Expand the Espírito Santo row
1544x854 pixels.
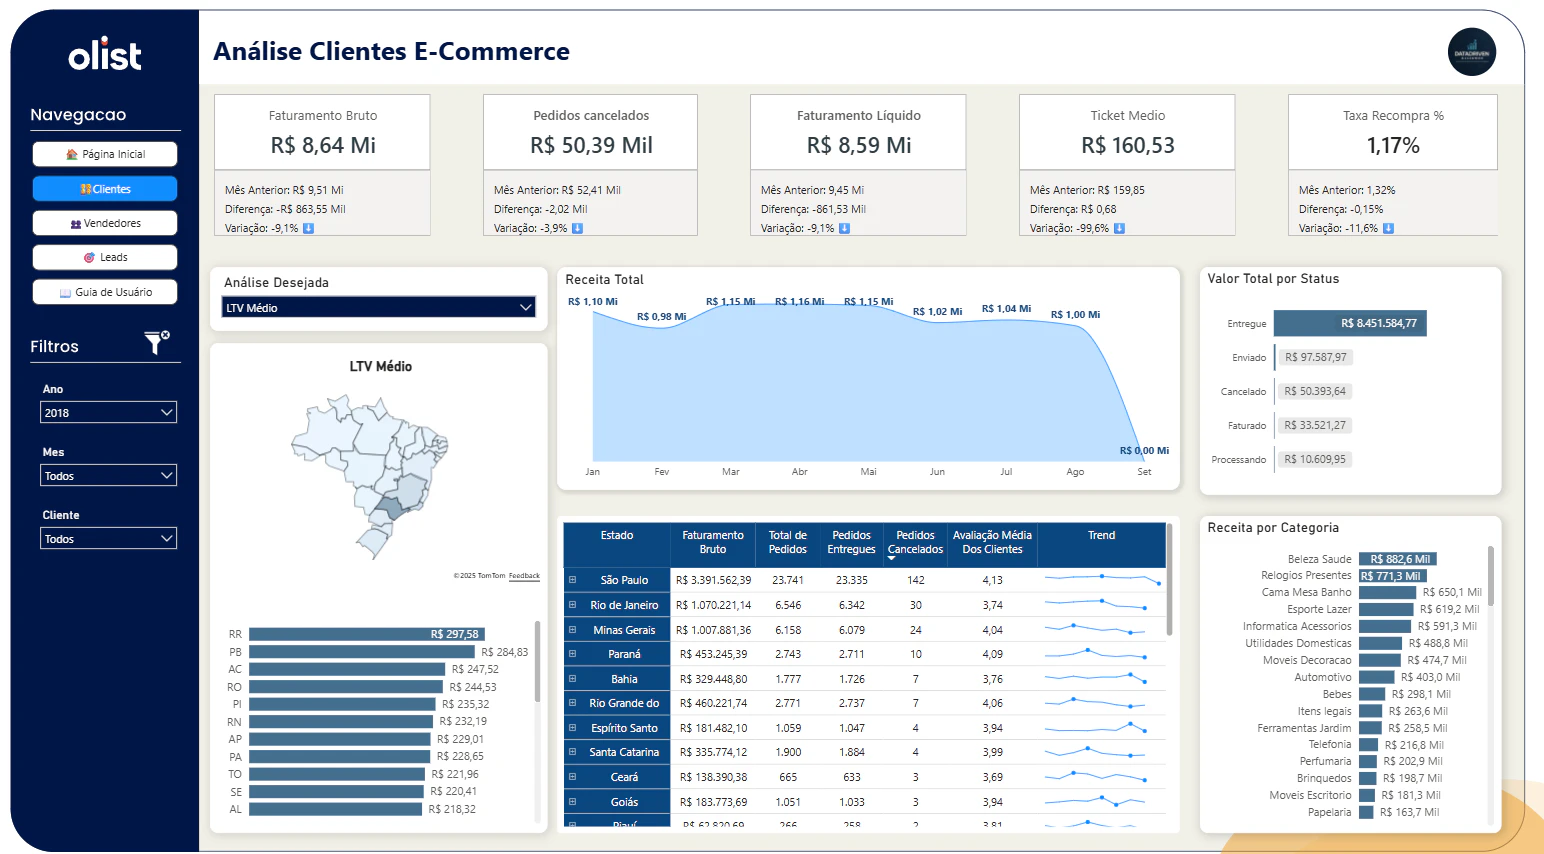(573, 728)
